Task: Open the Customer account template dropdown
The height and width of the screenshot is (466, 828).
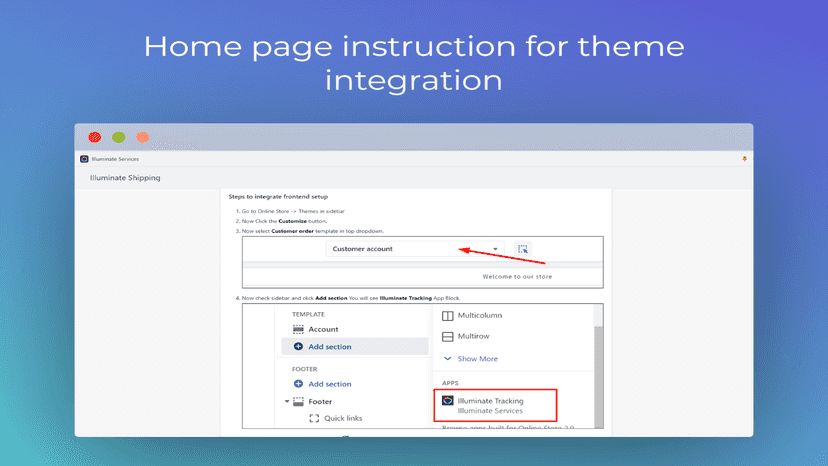Action: pos(415,249)
